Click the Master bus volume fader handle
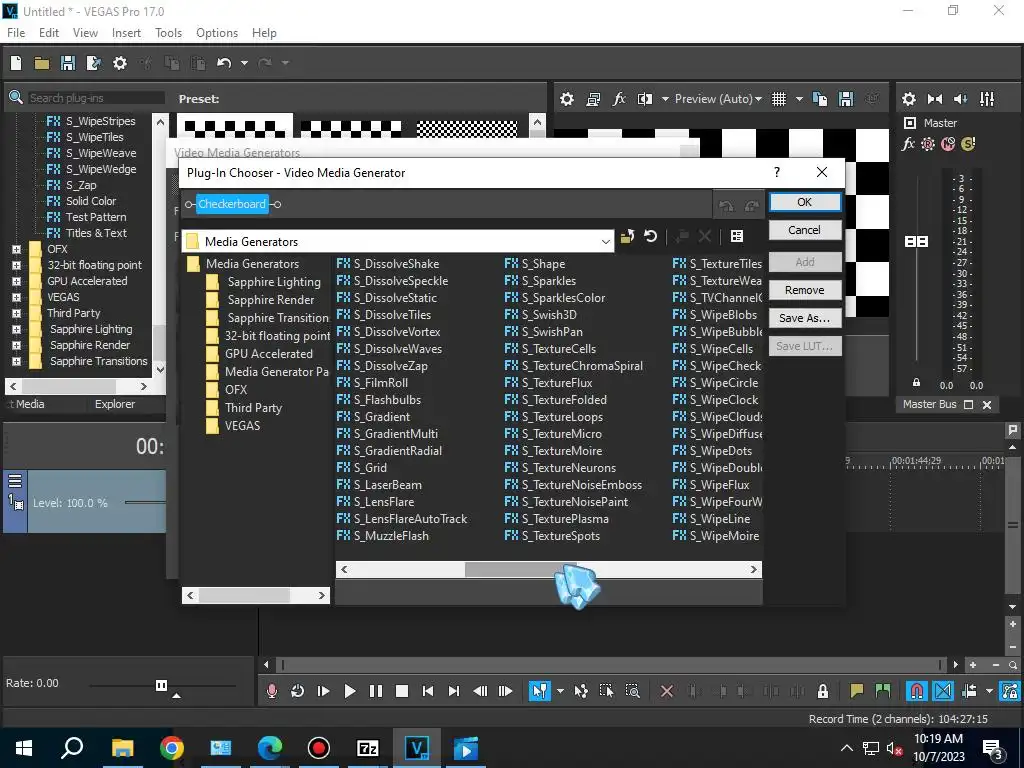The image size is (1024, 768). (916, 242)
